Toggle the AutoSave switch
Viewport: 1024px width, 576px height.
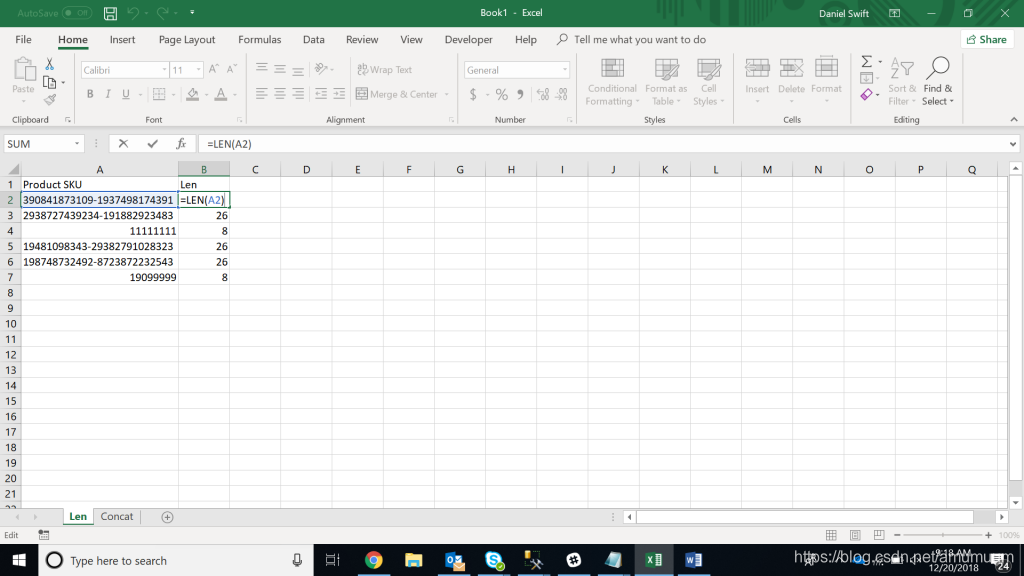point(76,13)
